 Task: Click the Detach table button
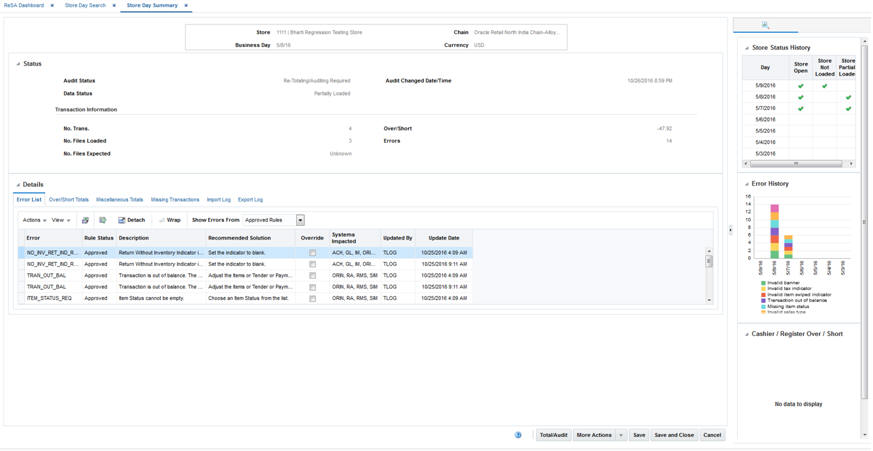coord(132,220)
